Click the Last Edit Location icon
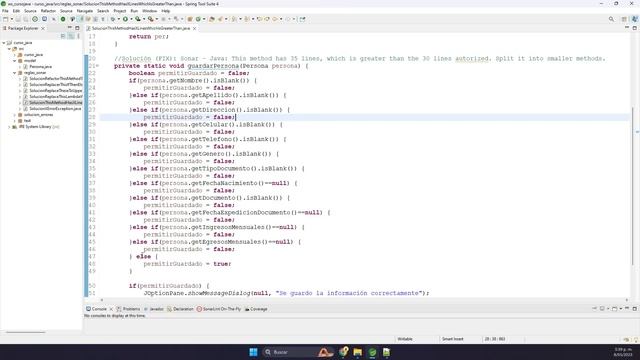This screenshot has width=640, height=360. tap(259, 19)
